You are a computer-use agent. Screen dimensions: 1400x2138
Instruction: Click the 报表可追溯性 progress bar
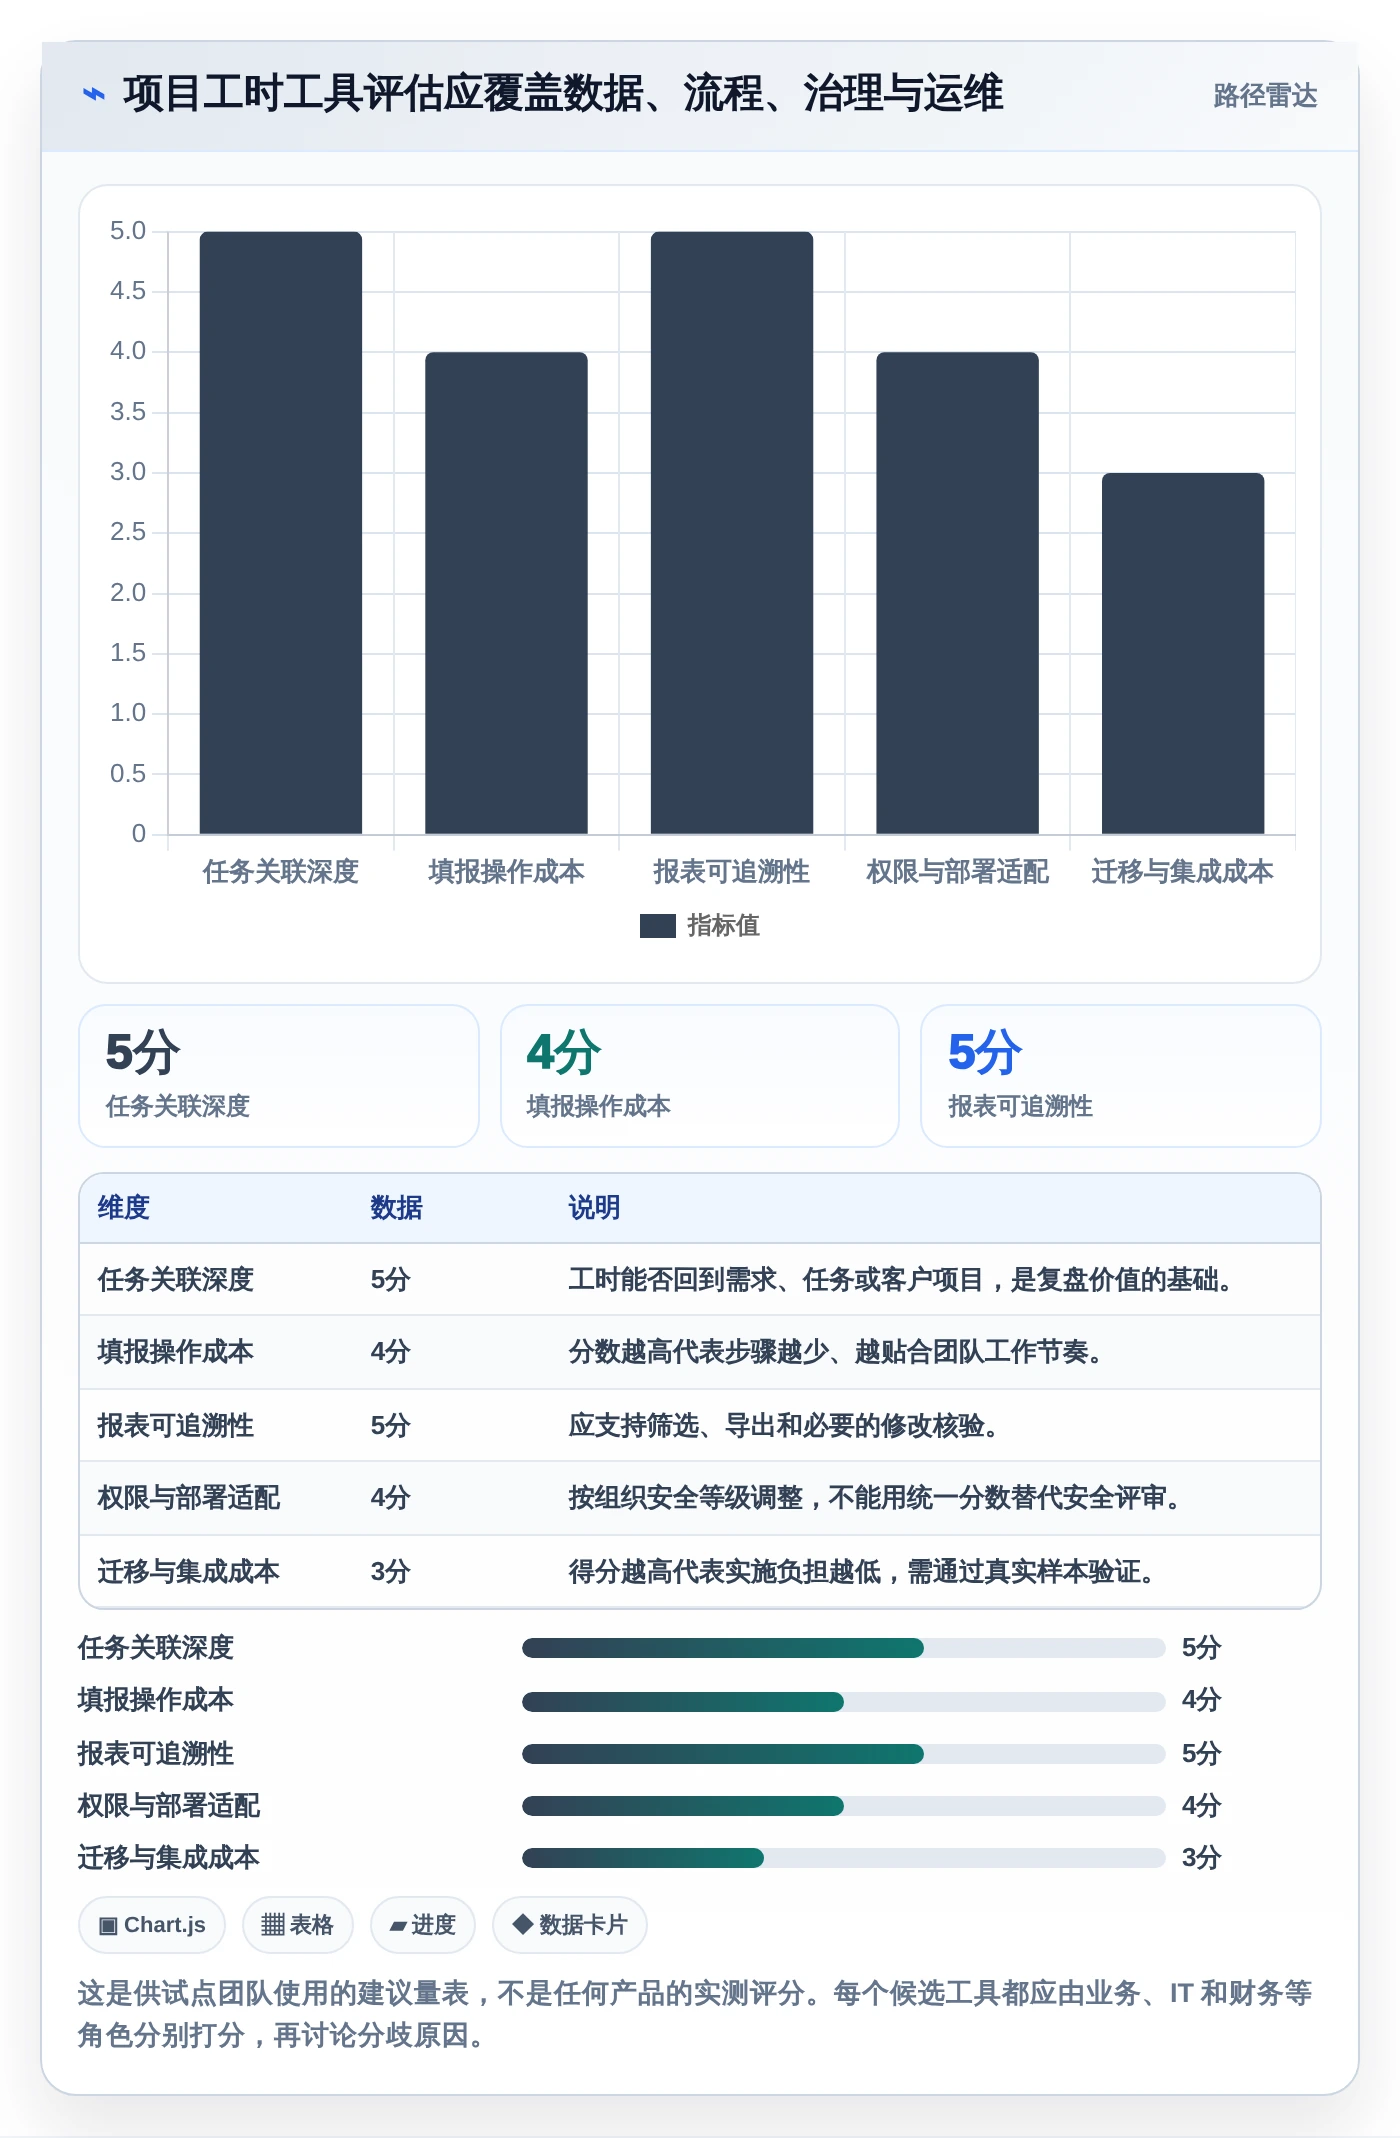[x=844, y=1754]
